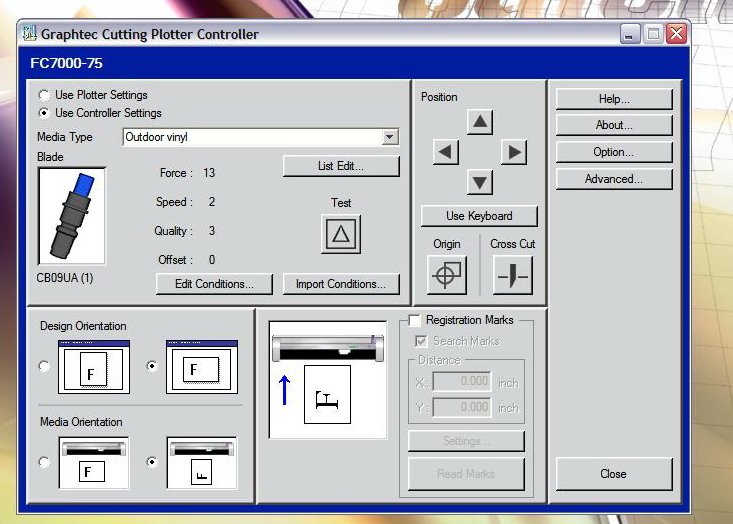Click the FC7000-75 model heading

pyautogui.click(x=66, y=63)
